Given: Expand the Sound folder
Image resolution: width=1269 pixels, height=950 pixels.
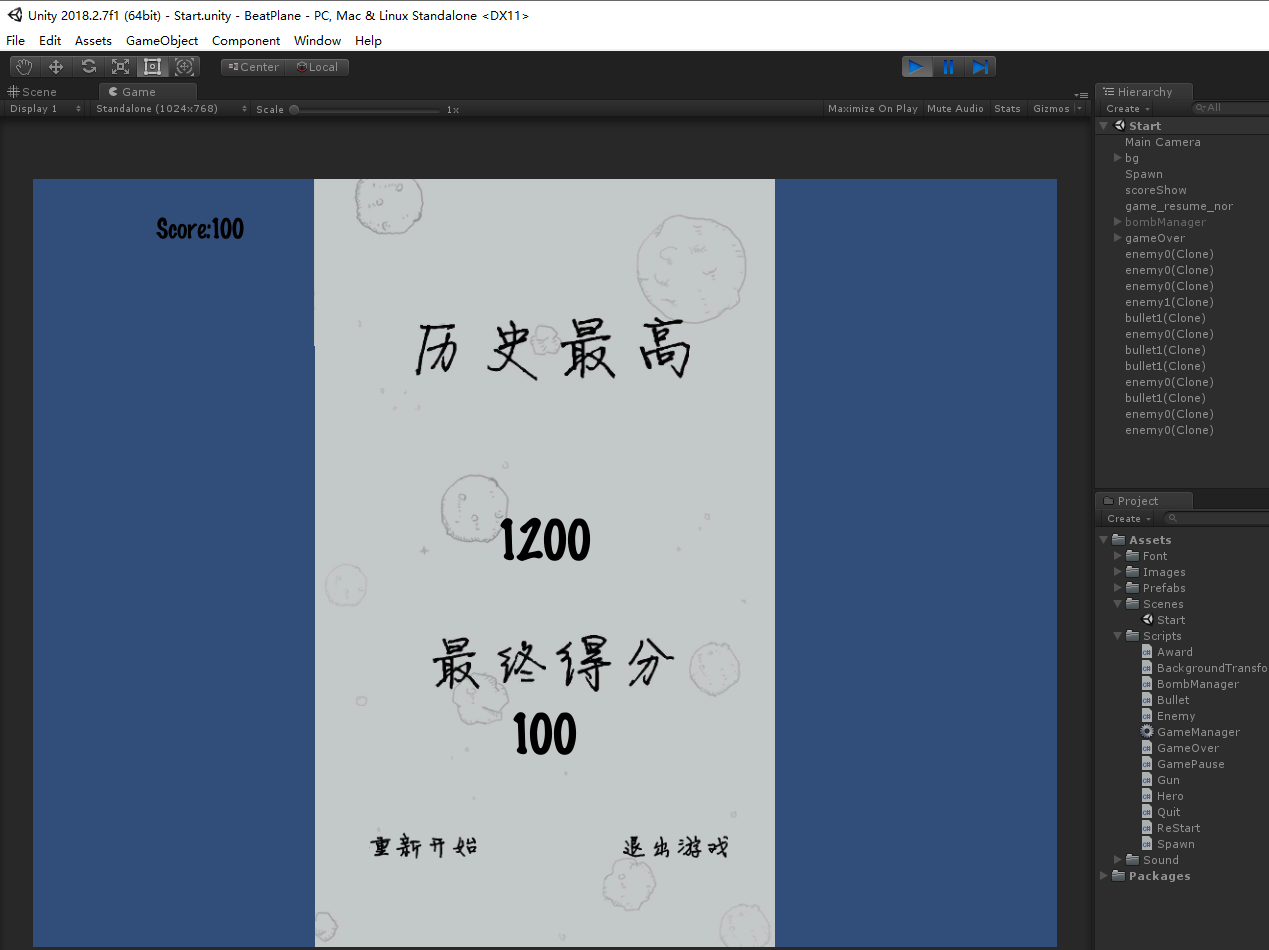Looking at the screenshot, I should click(1118, 860).
